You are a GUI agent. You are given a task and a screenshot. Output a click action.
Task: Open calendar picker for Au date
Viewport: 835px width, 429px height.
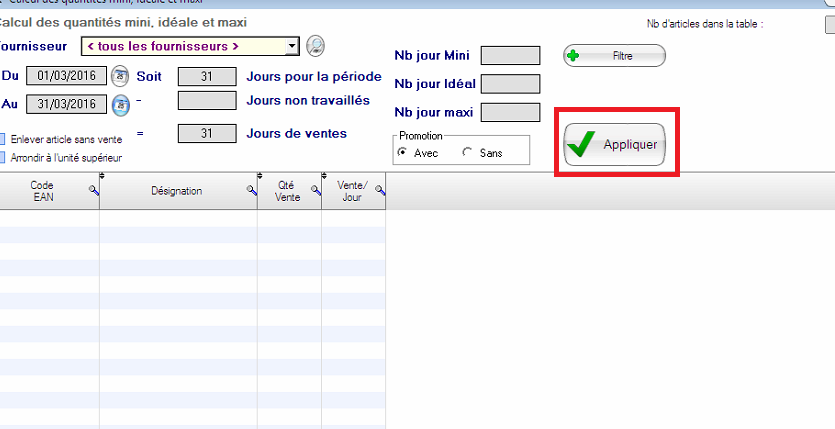pyautogui.click(x=120, y=104)
